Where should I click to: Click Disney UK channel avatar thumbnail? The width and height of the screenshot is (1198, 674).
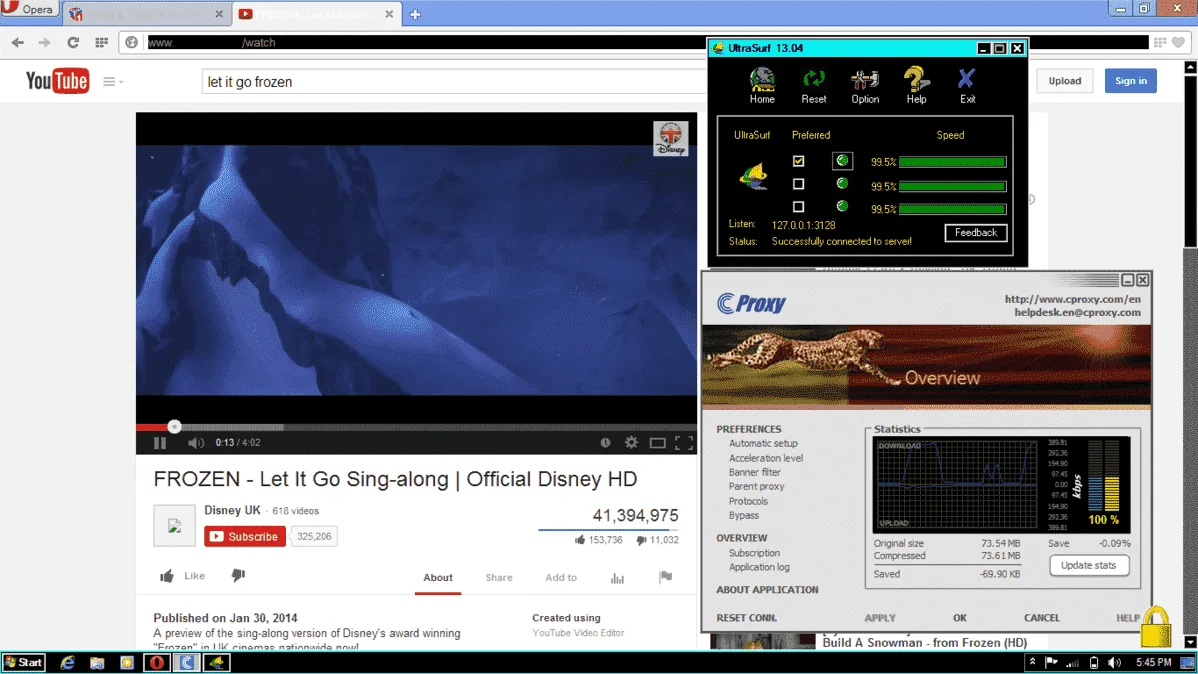point(174,526)
